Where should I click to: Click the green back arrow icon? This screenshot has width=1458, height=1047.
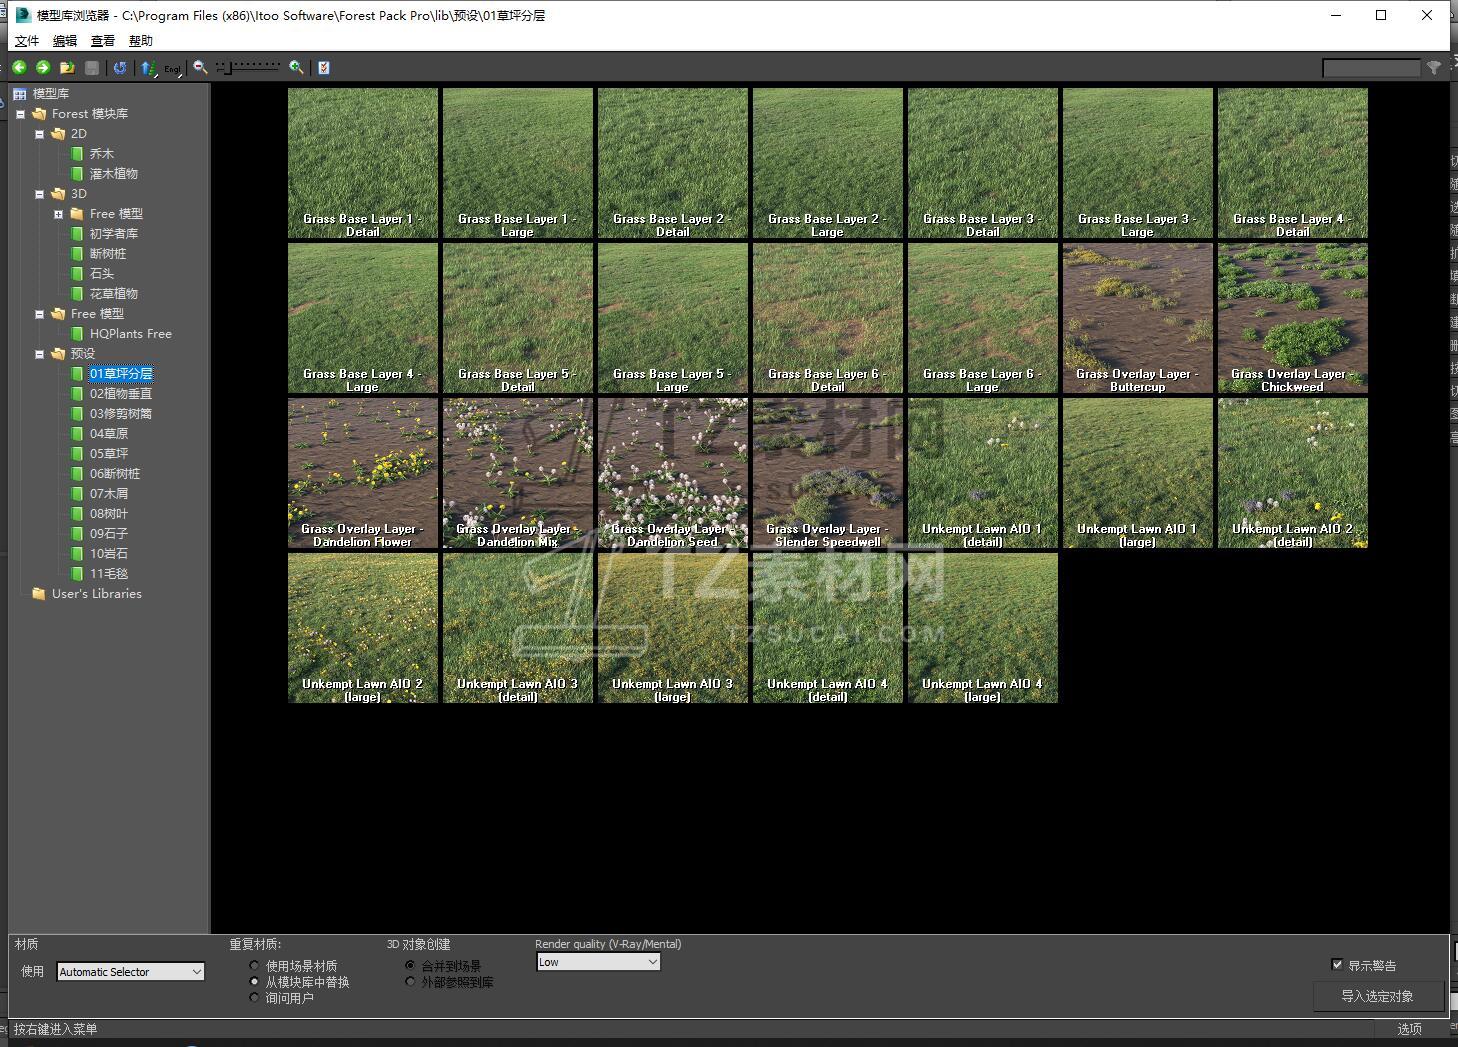click(19, 67)
